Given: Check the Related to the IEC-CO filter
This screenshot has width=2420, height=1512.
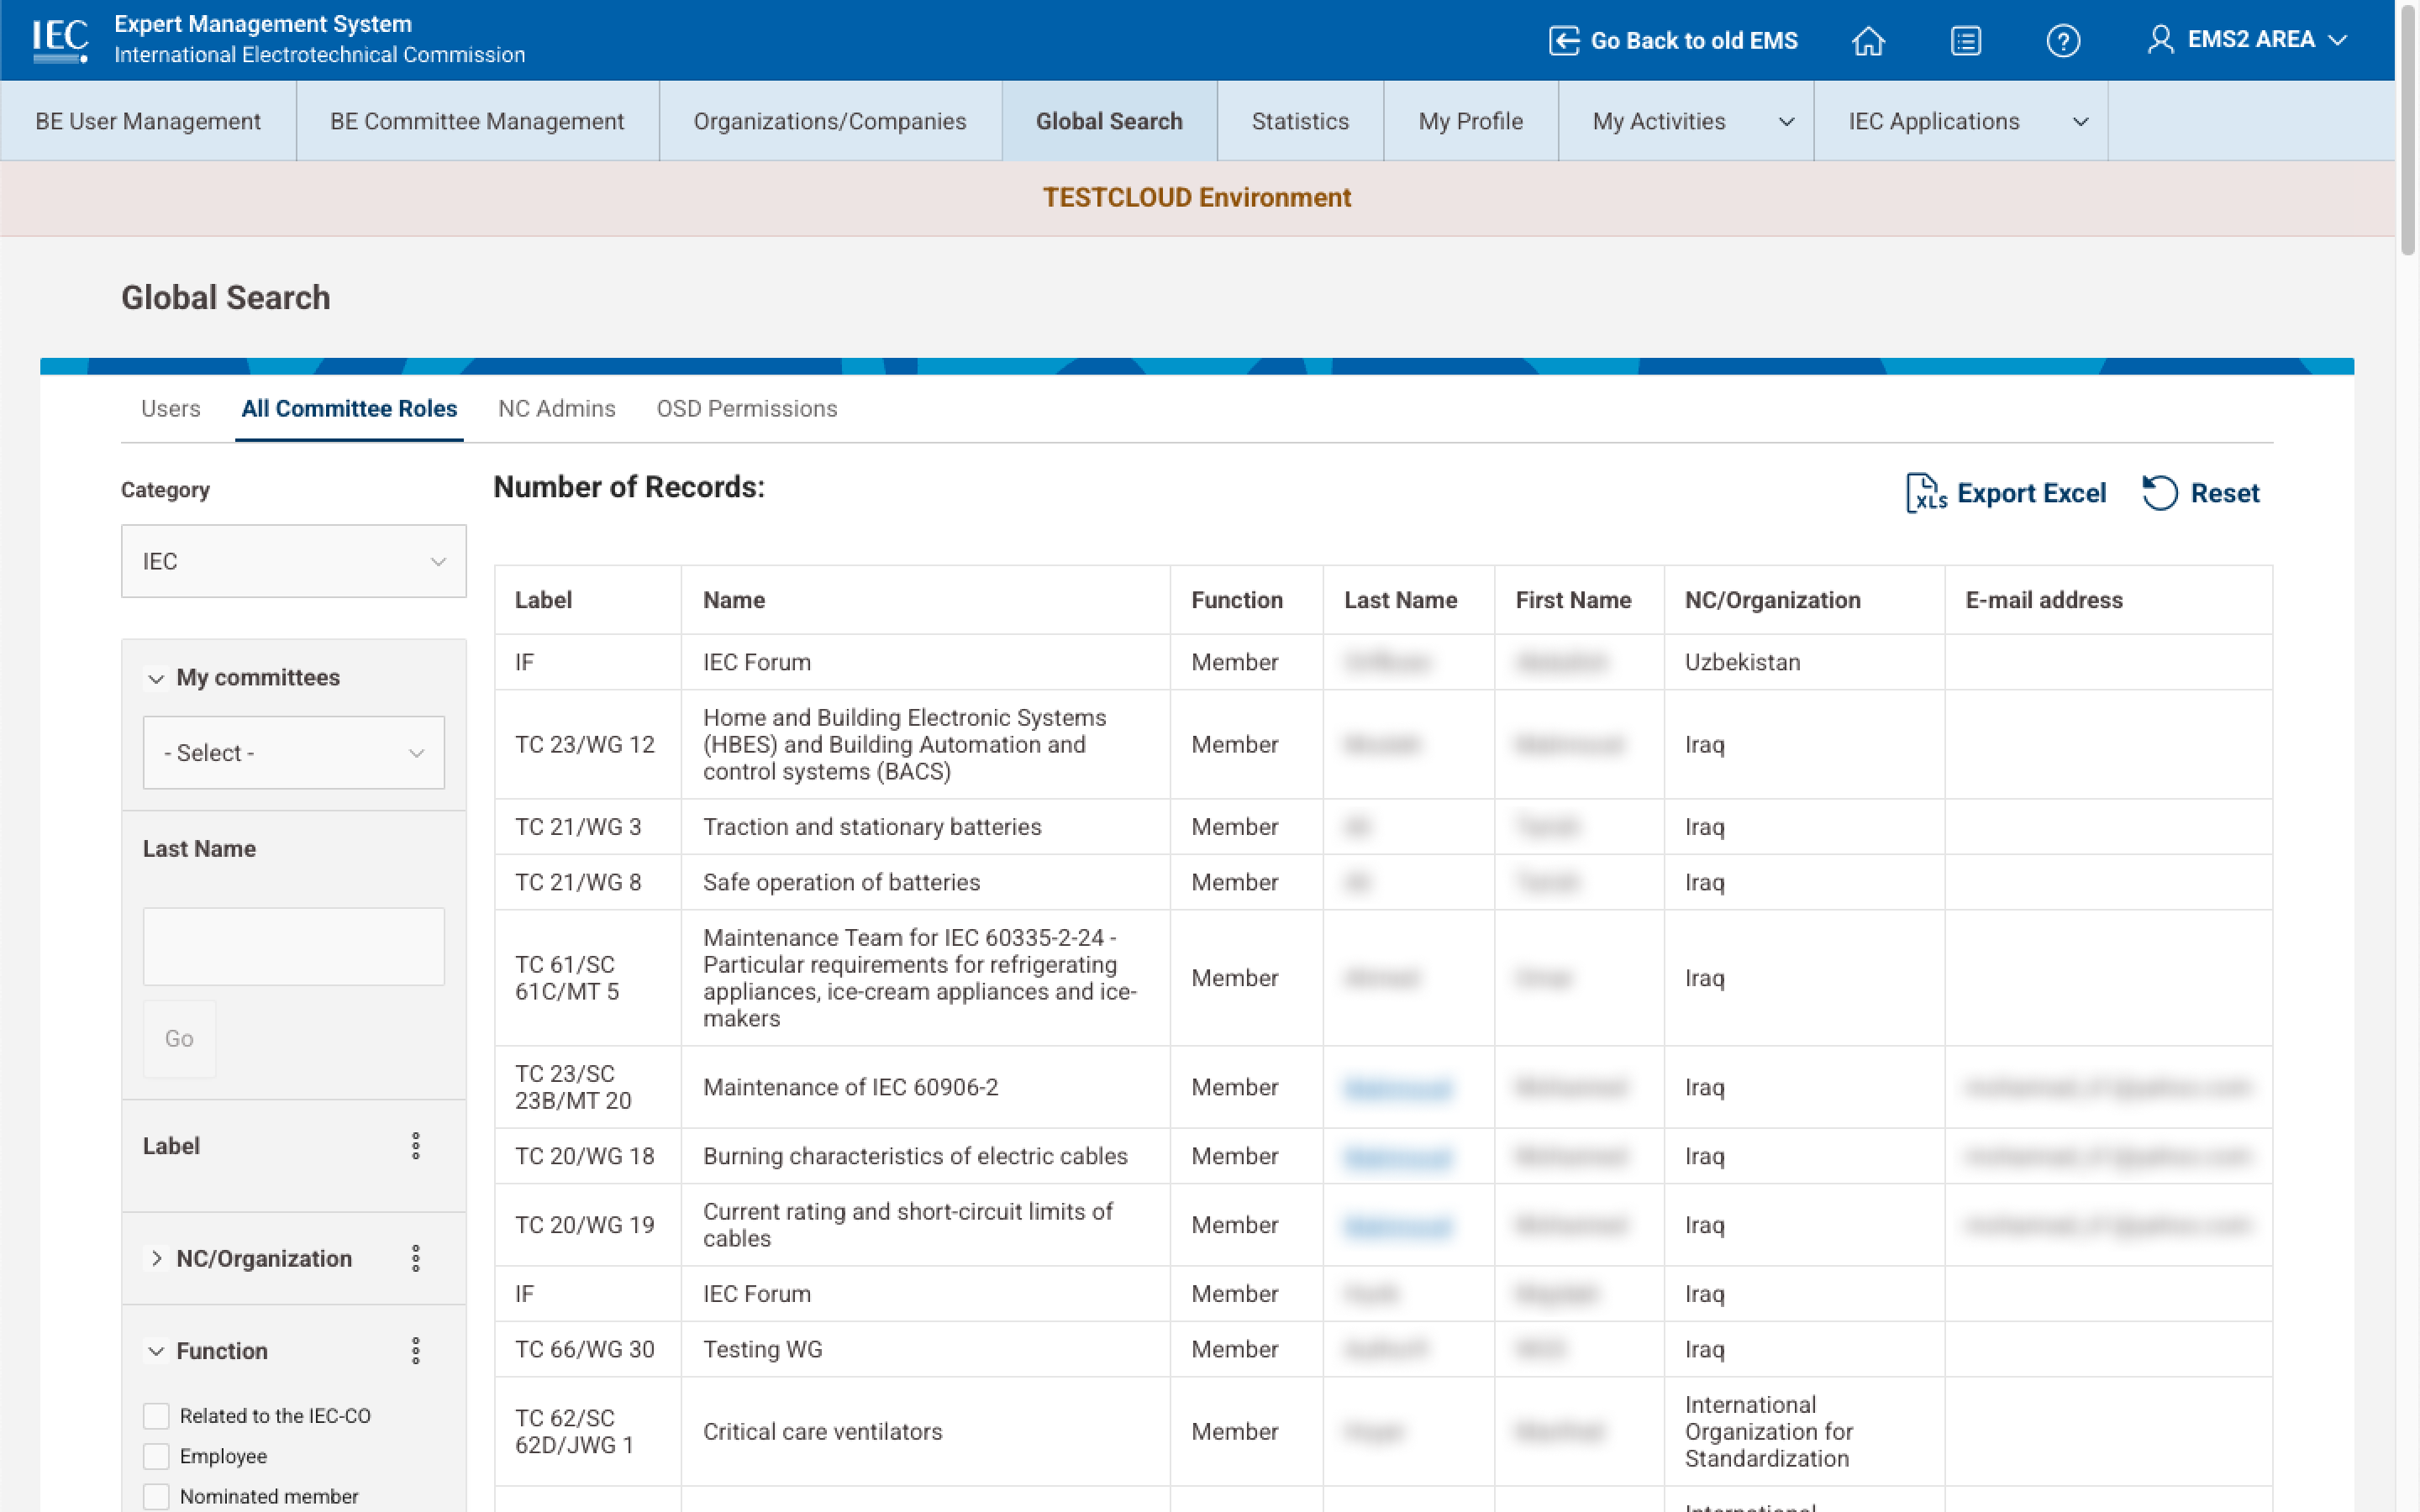Looking at the screenshot, I should point(156,1415).
